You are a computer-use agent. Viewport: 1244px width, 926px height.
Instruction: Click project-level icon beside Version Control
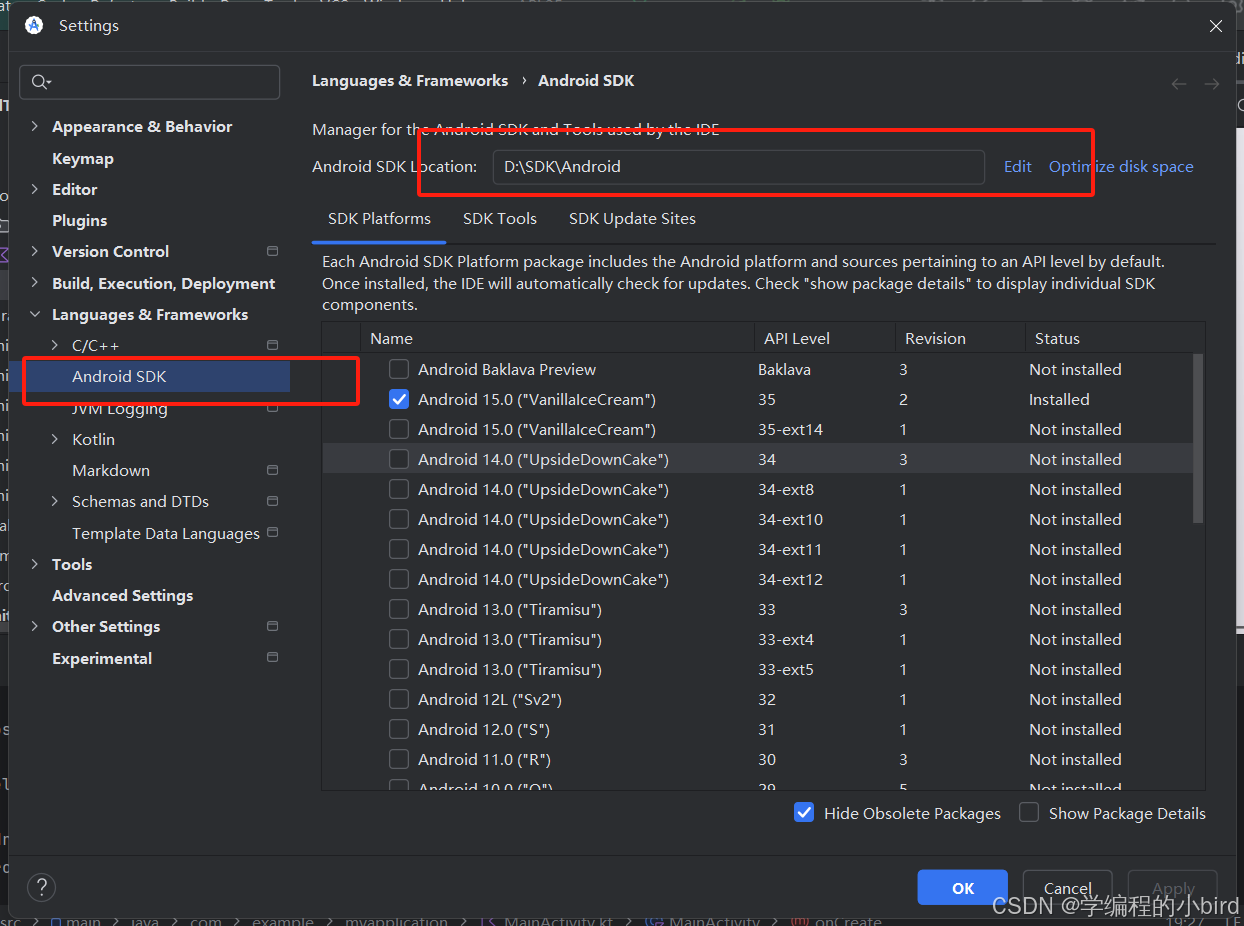tap(272, 251)
